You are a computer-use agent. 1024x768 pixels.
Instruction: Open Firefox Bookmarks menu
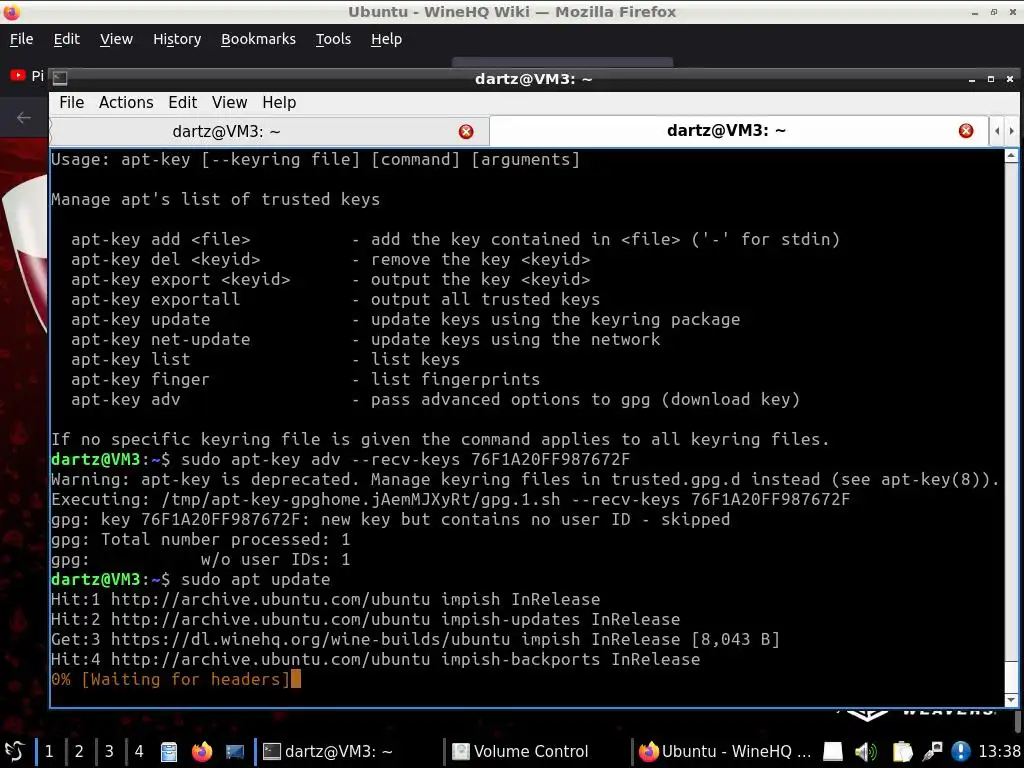click(258, 39)
